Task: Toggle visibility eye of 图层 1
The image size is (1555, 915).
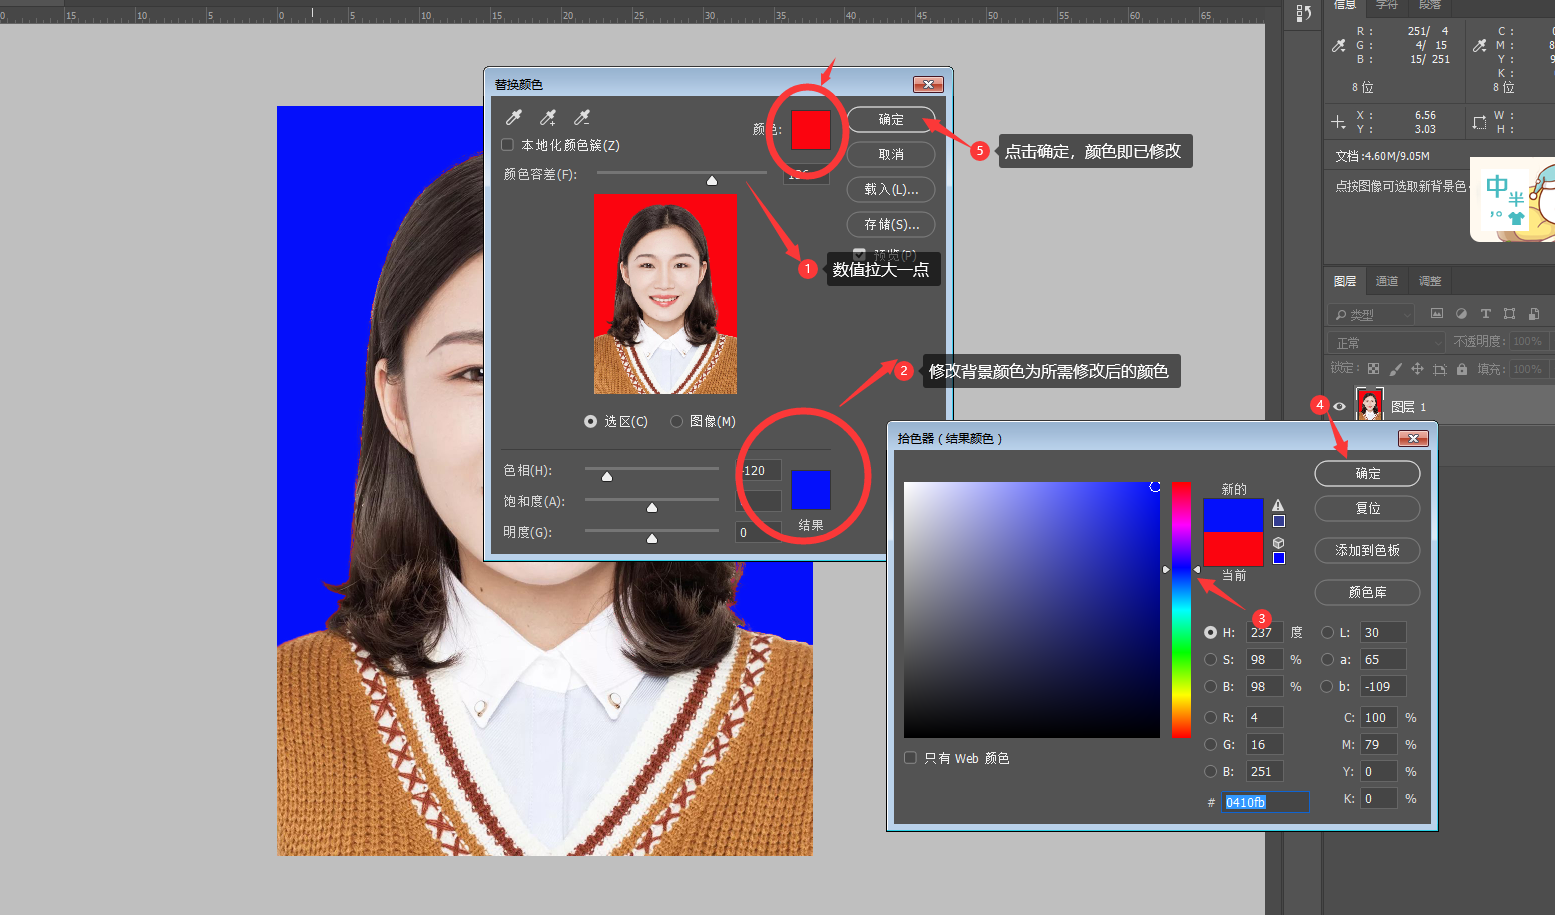Action: point(1339,406)
